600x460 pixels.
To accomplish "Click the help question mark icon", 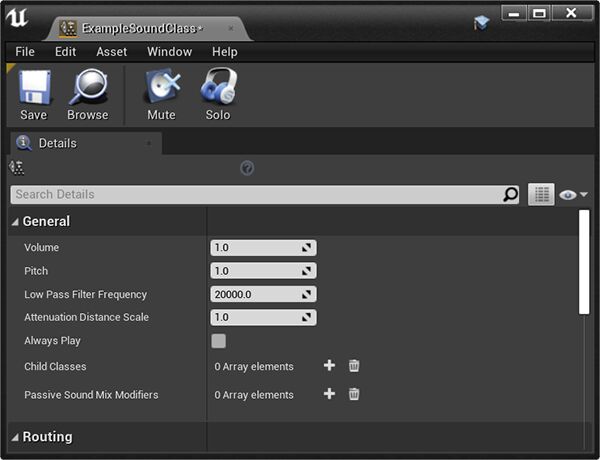I will click(x=247, y=168).
